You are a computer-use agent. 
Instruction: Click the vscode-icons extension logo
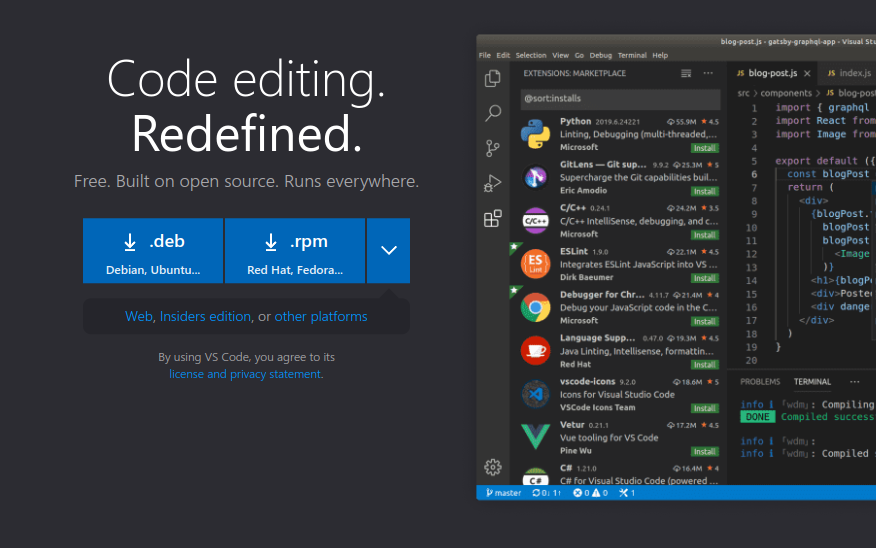tap(535, 394)
